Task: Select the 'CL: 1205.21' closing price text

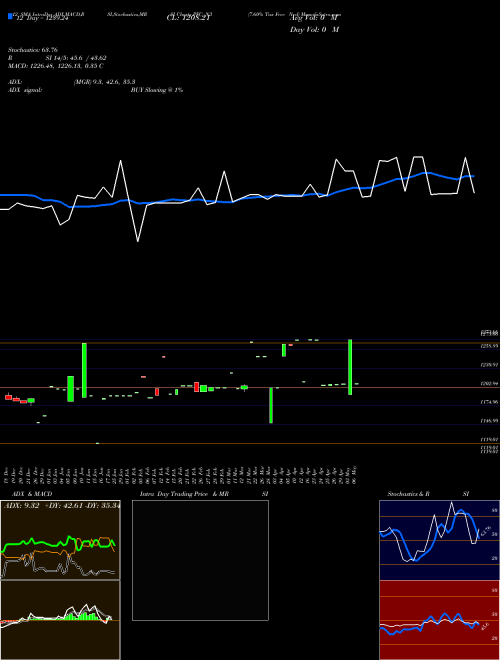Action: [188, 19]
